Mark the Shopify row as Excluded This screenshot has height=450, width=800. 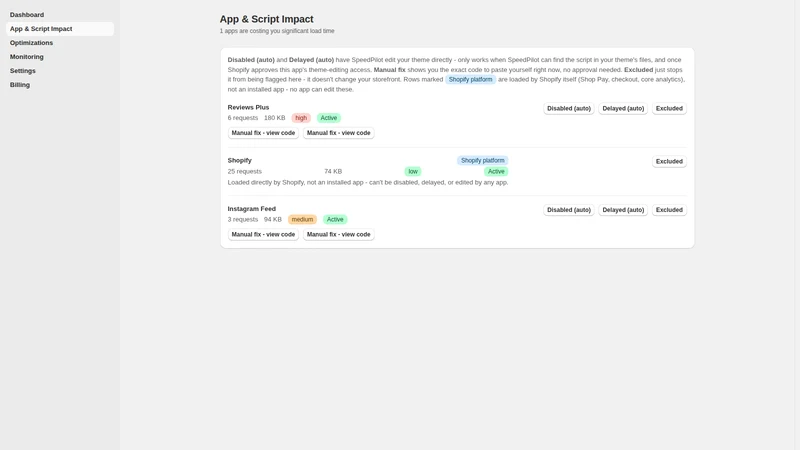pyautogui.click(x=669, y=161)
